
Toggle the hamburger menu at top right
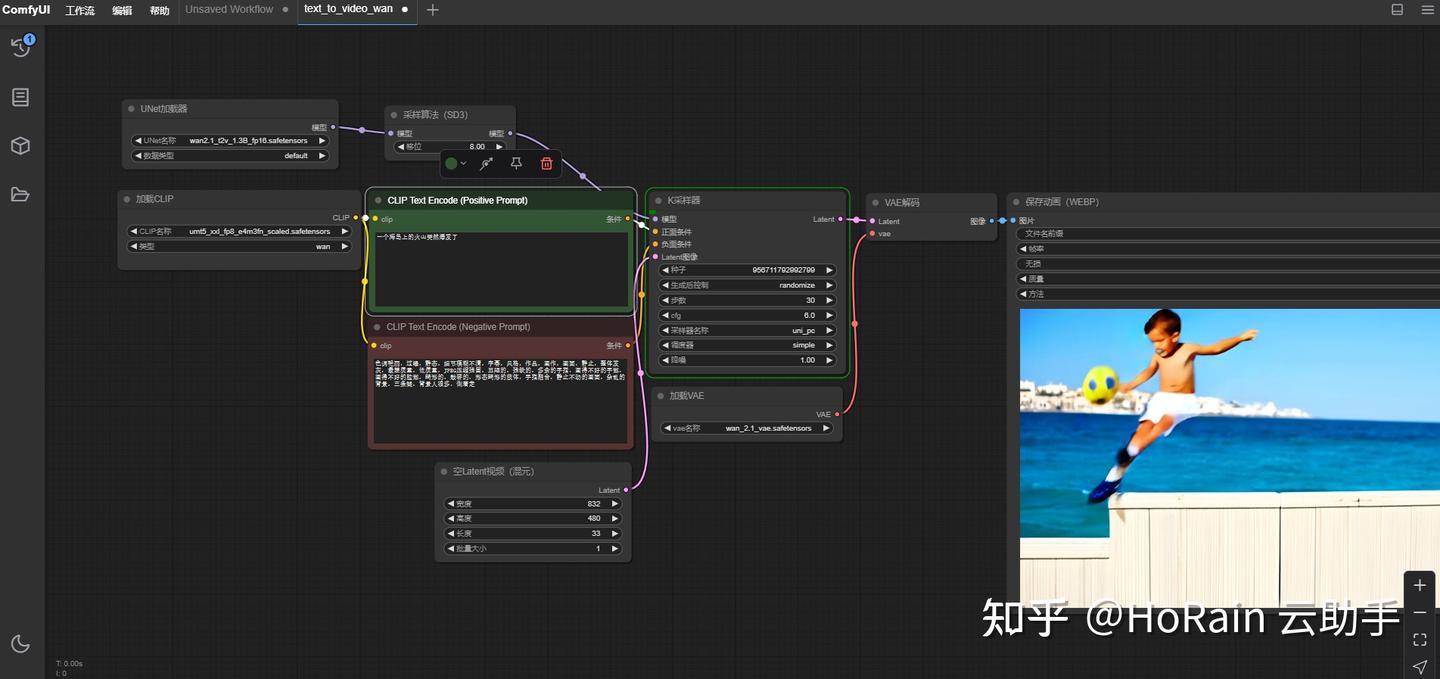click(x=1427, y=9)
